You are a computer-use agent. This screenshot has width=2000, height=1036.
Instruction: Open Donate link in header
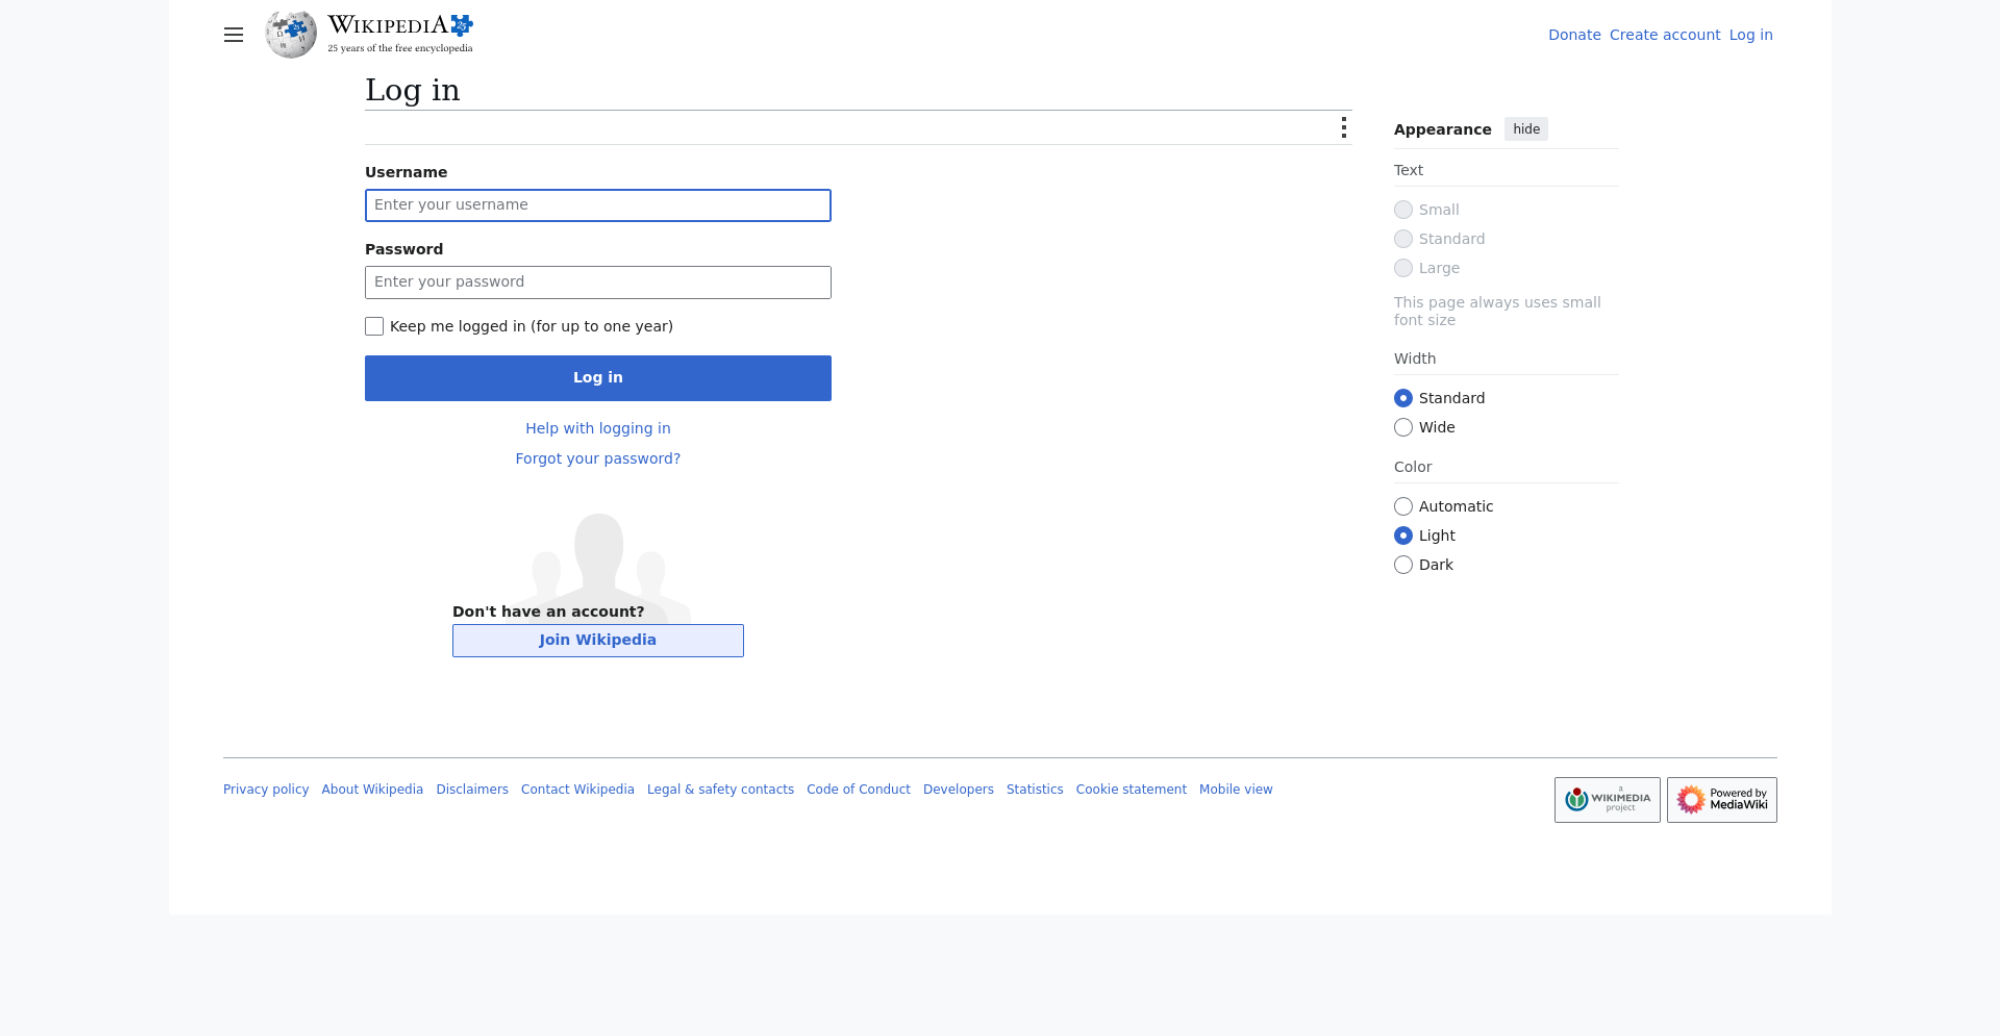pos(1574,35)
